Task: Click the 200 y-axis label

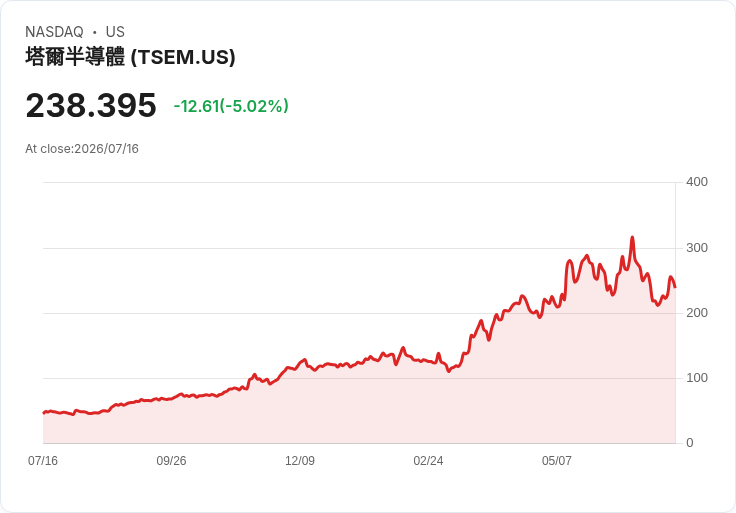Action: click(x=697, y=313)
